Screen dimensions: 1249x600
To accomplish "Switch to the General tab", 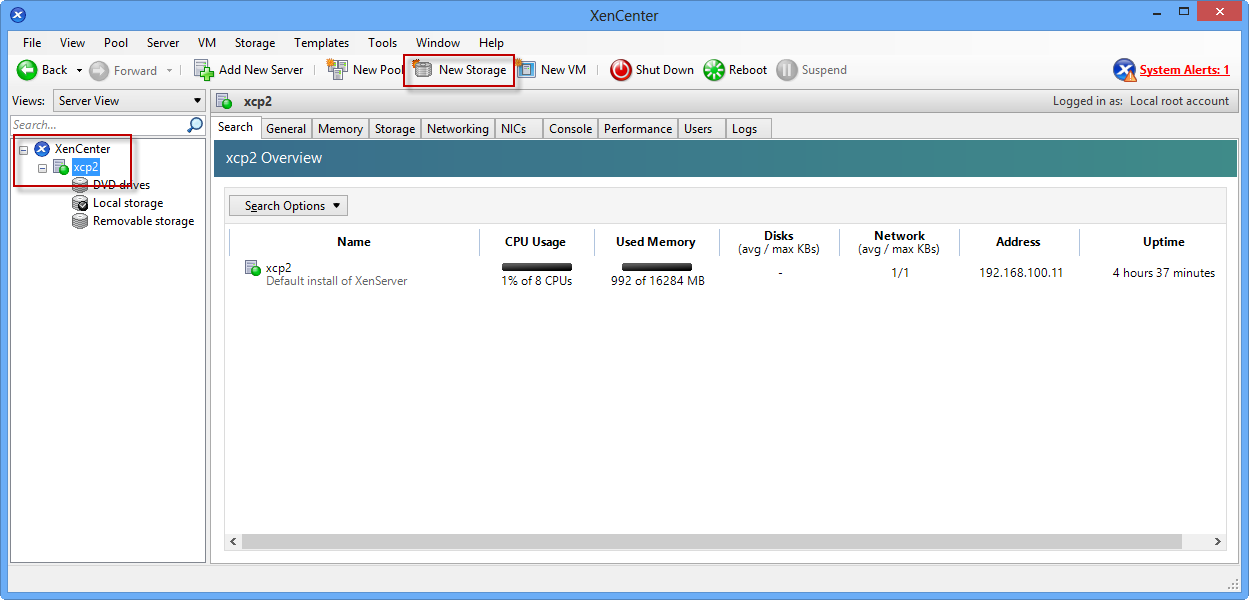I will [x=286, y=129].
